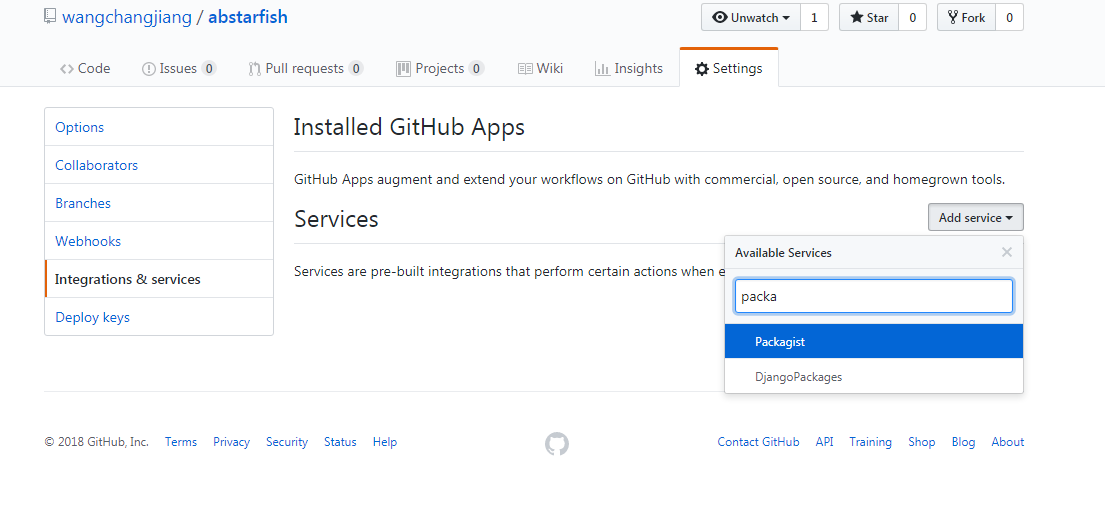Select Integrations & services sidebar item
Image resolution: width=1105 pixels, height=519 pixels.
tap(159, 279)
